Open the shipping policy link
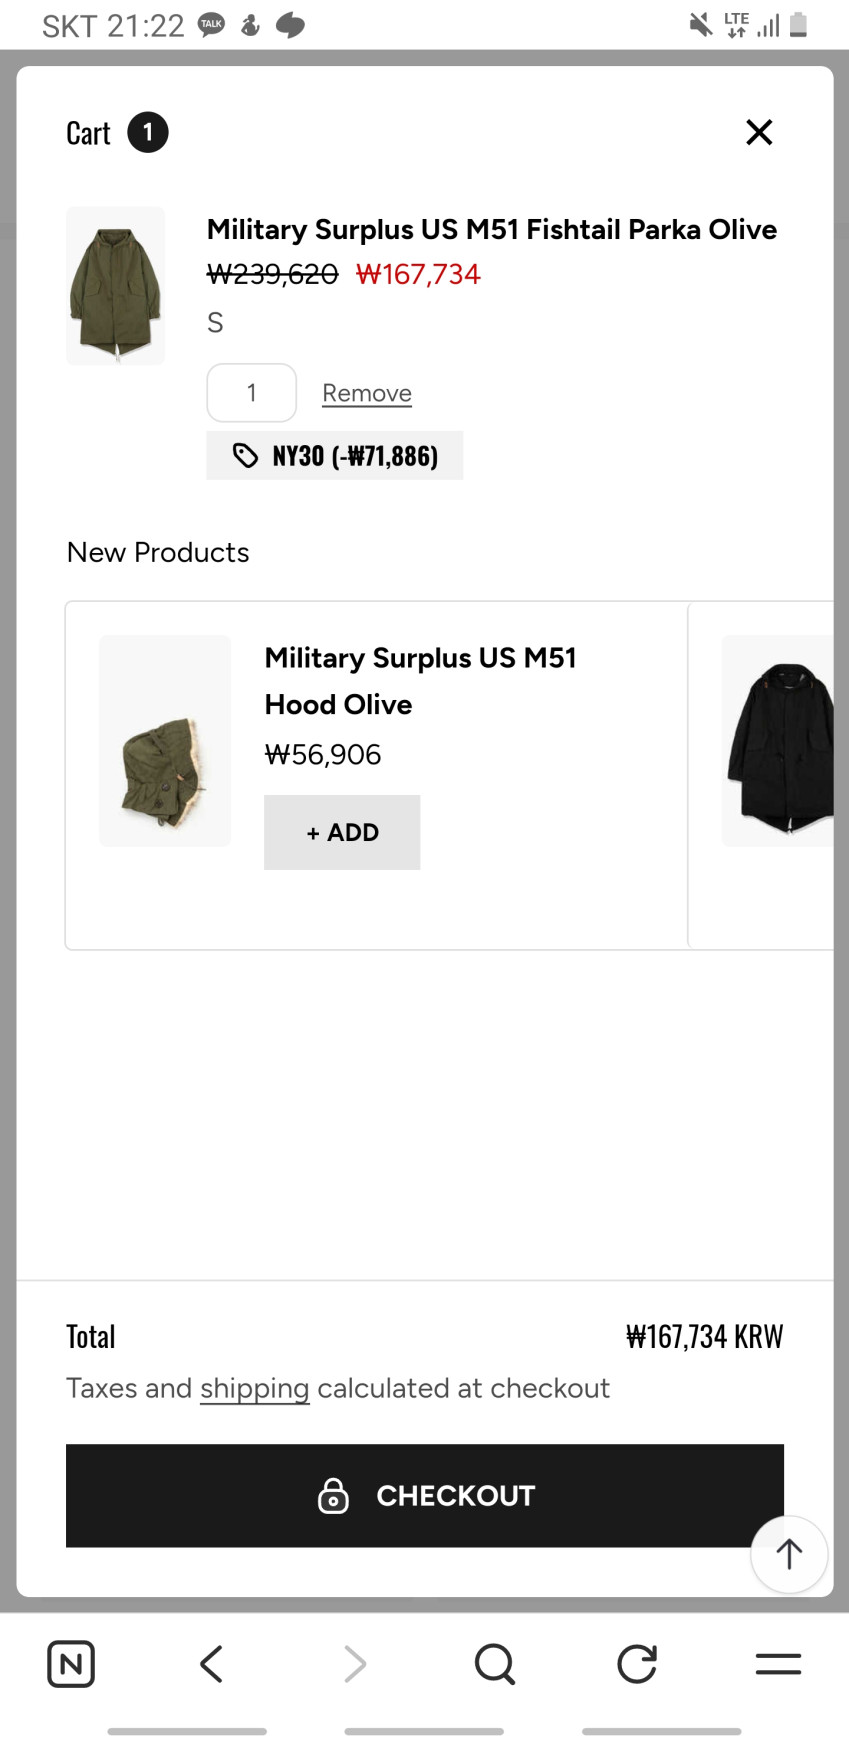The height and width of the screenshot is (1747, 849). [x=254, y=1388]
